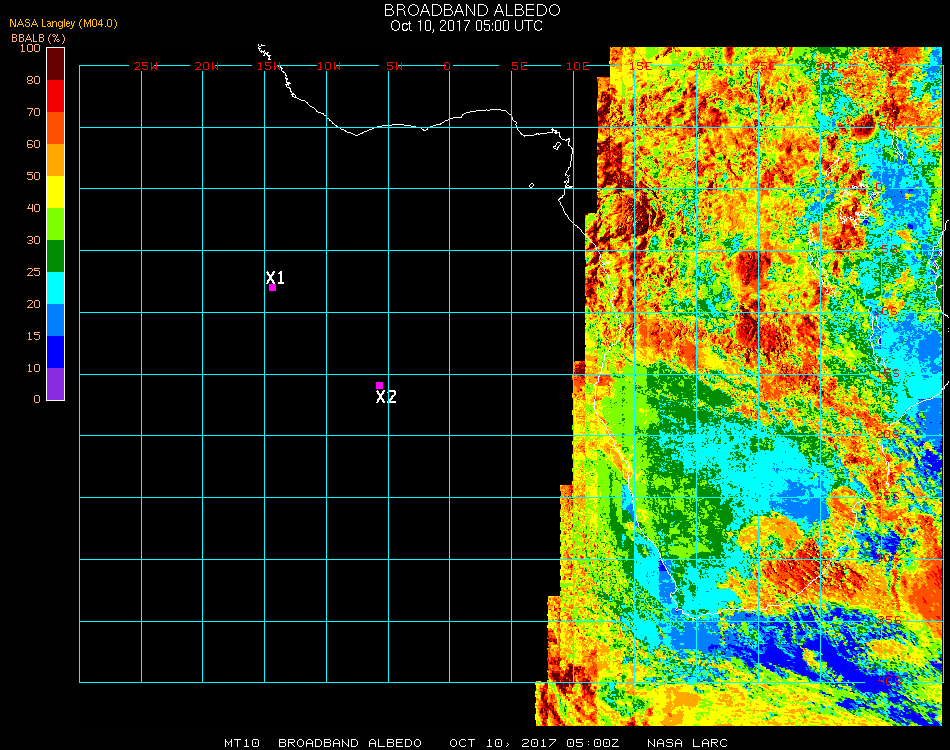Image resolution: width=950 pixels, height=750 pixels.
Task: Pick the purple 0-10 colorbar segment
Action: point(56,384)
